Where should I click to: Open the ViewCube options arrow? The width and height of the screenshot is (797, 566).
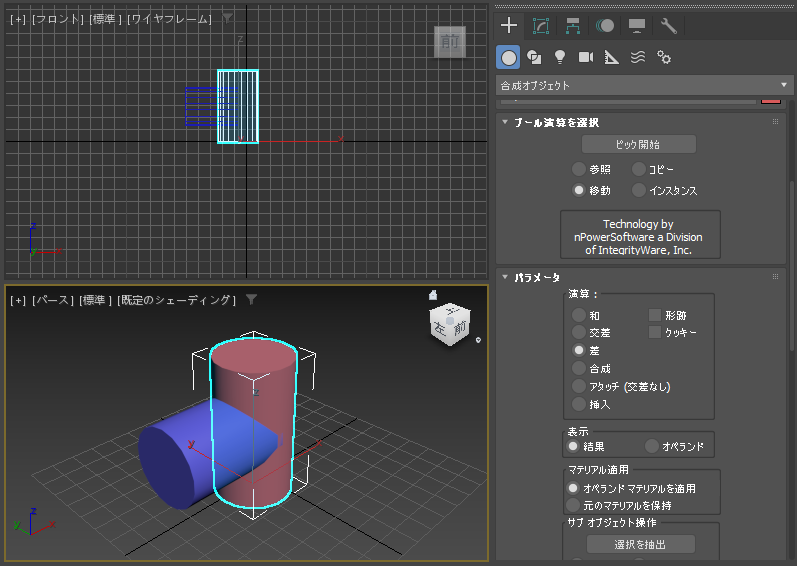point(478,340)
